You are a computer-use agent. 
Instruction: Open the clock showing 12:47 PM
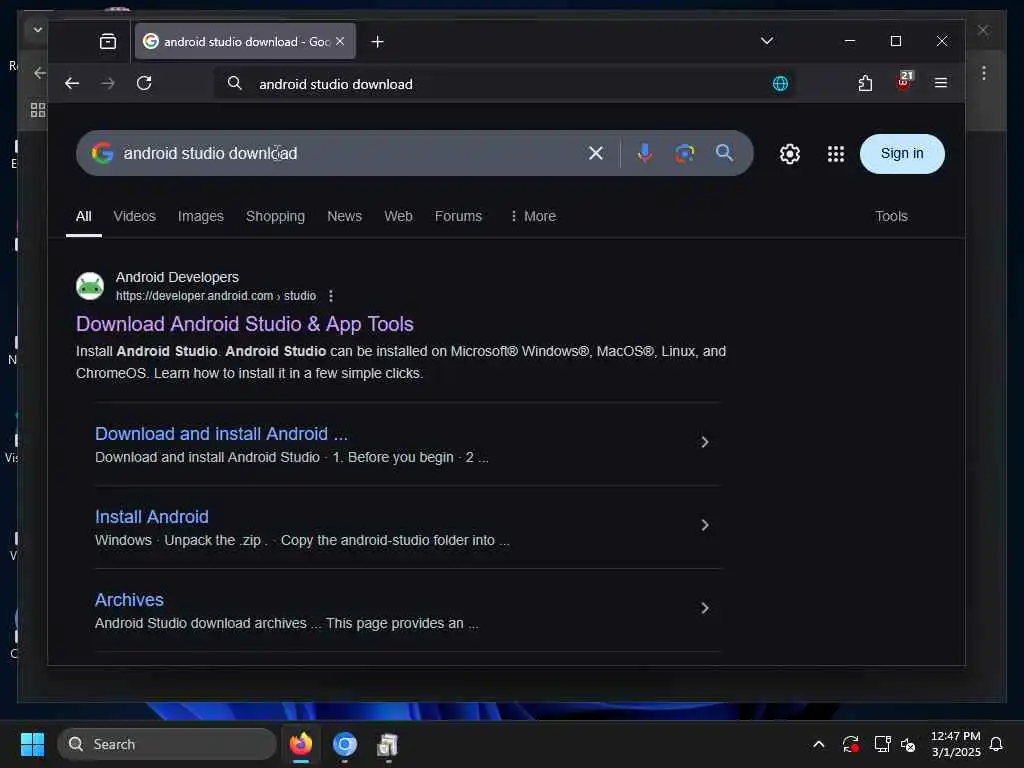pyautogui.click(x=955, y=744)
